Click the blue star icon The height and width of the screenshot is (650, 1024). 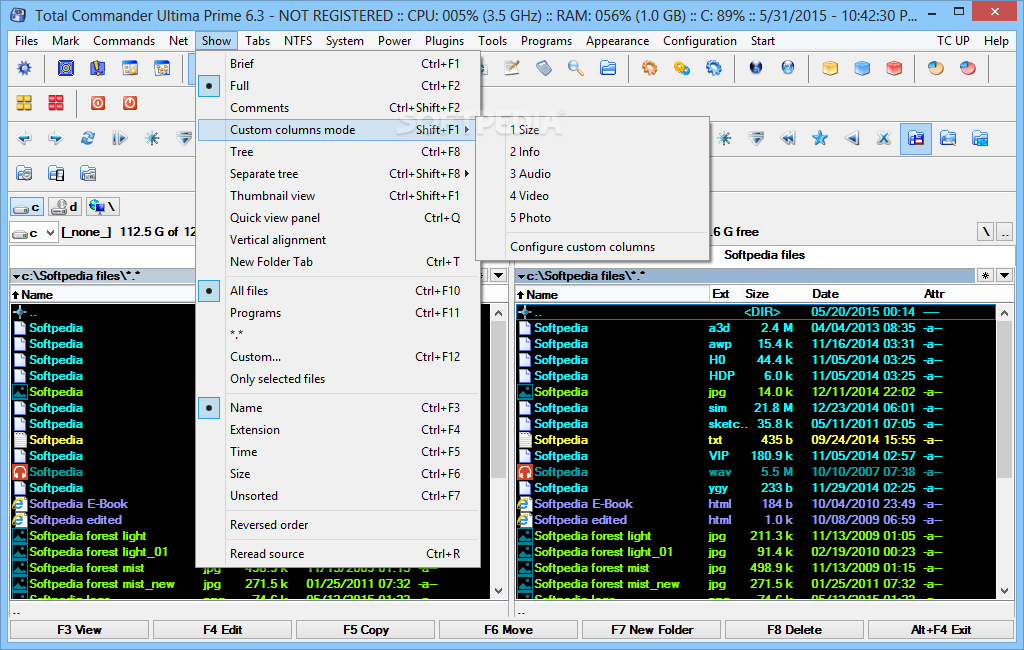[820, 138]
